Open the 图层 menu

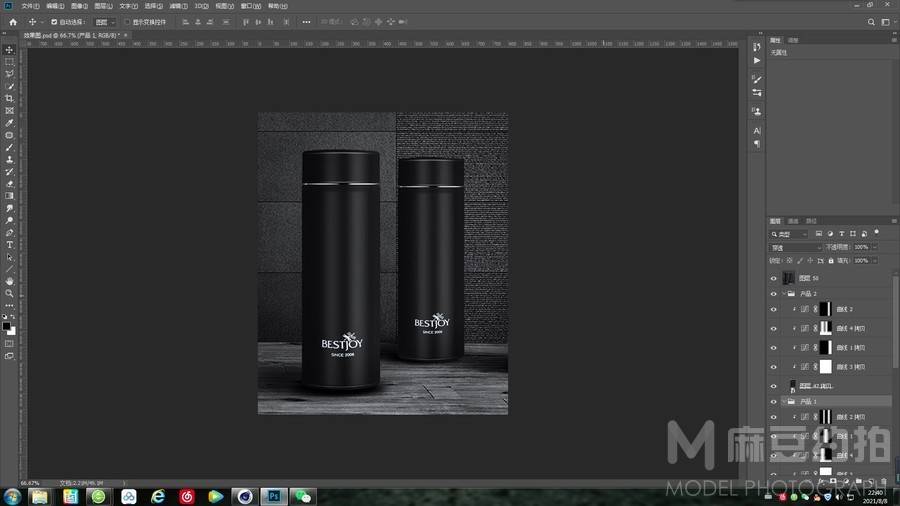click(x=103, y=6)
